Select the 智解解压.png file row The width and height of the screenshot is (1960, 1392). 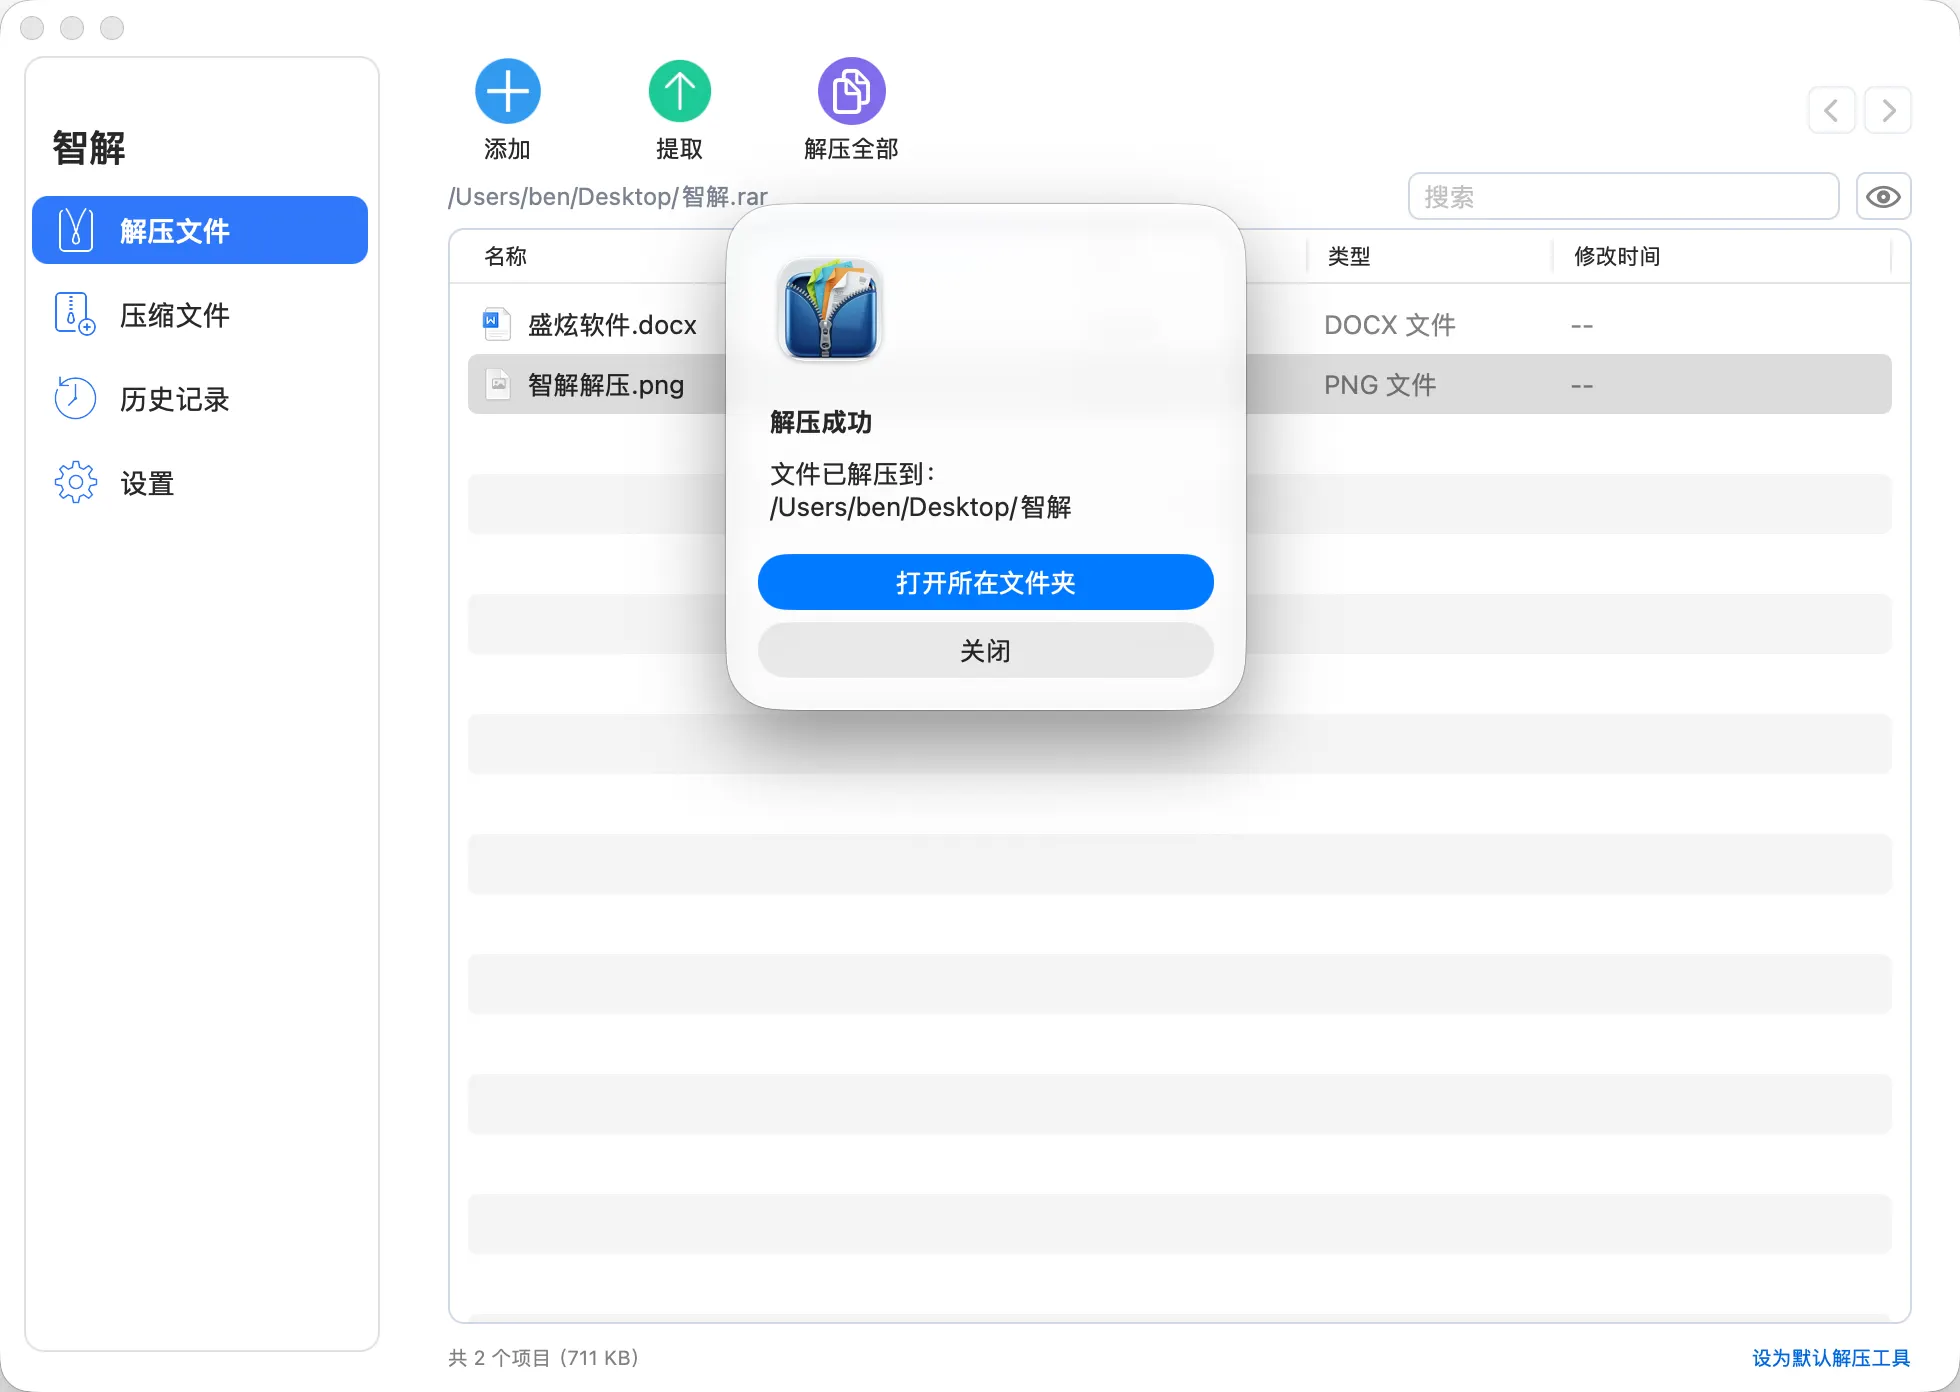[1180, 384]
